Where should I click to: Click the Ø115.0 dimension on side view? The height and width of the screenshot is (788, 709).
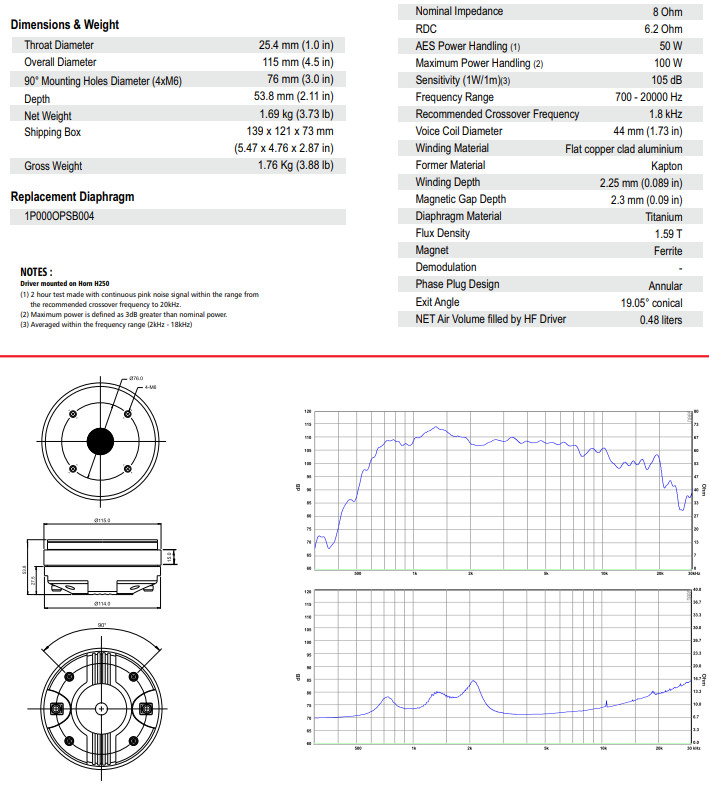[x=102, y=520]
